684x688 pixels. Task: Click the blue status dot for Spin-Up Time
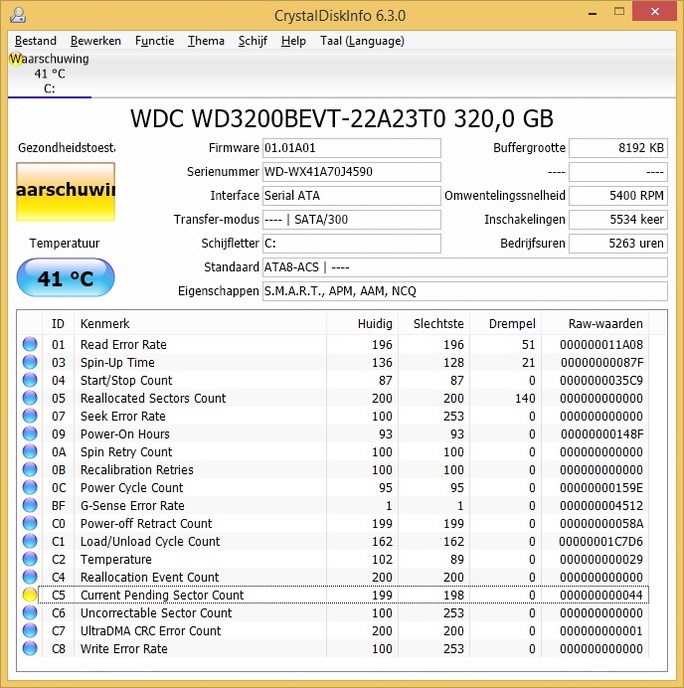coord(30,362)
